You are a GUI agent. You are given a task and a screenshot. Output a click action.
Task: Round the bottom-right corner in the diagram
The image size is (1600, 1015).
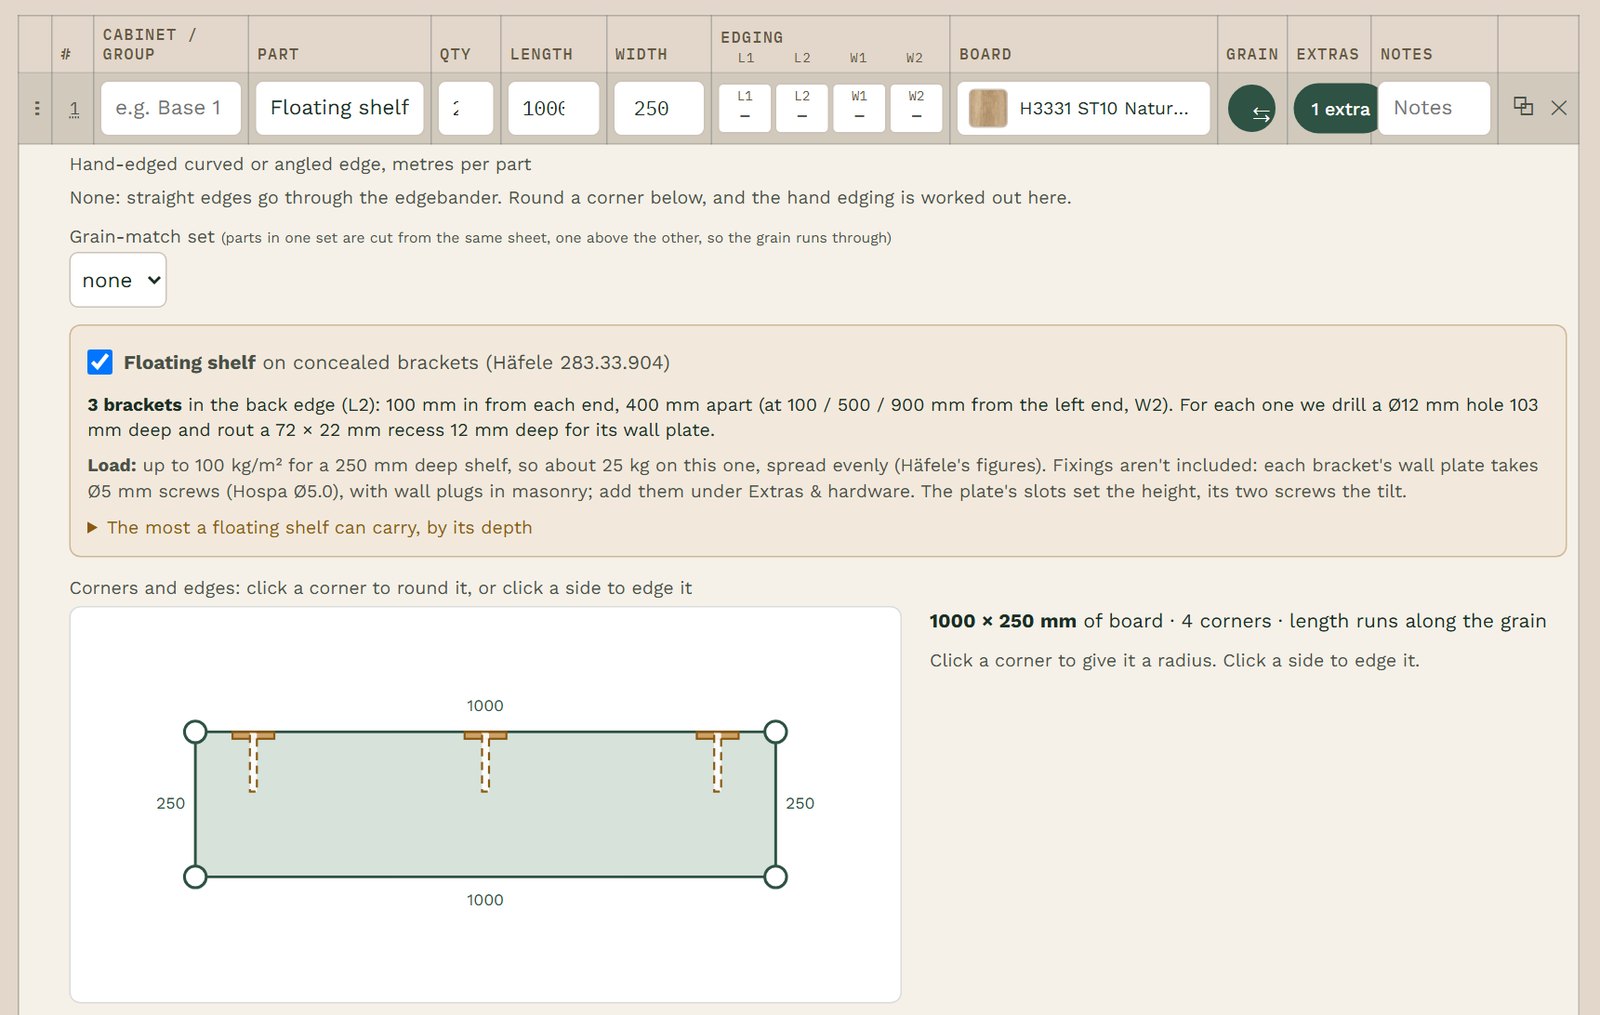(x=775, y=877)
